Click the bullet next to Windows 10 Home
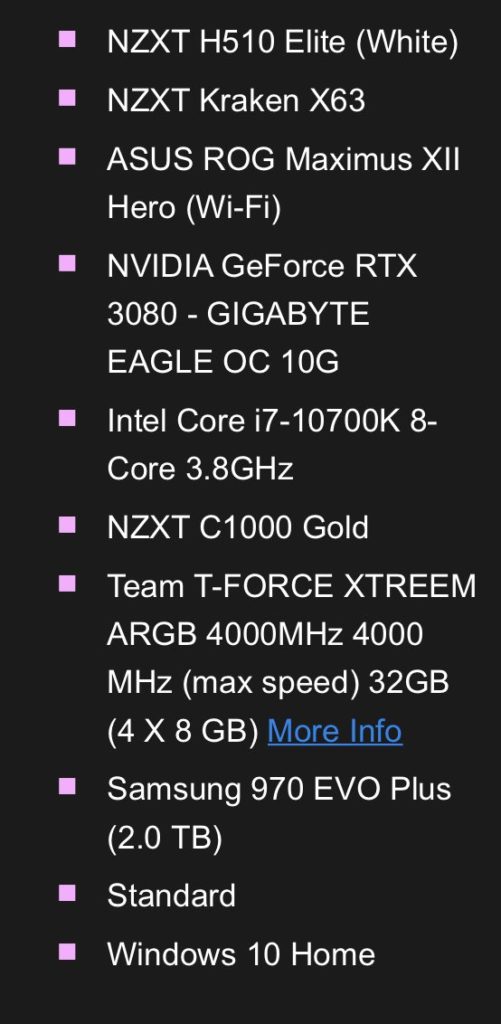Screen dimensions: 501x1024 pyautogui.click(x=67, y=952)
